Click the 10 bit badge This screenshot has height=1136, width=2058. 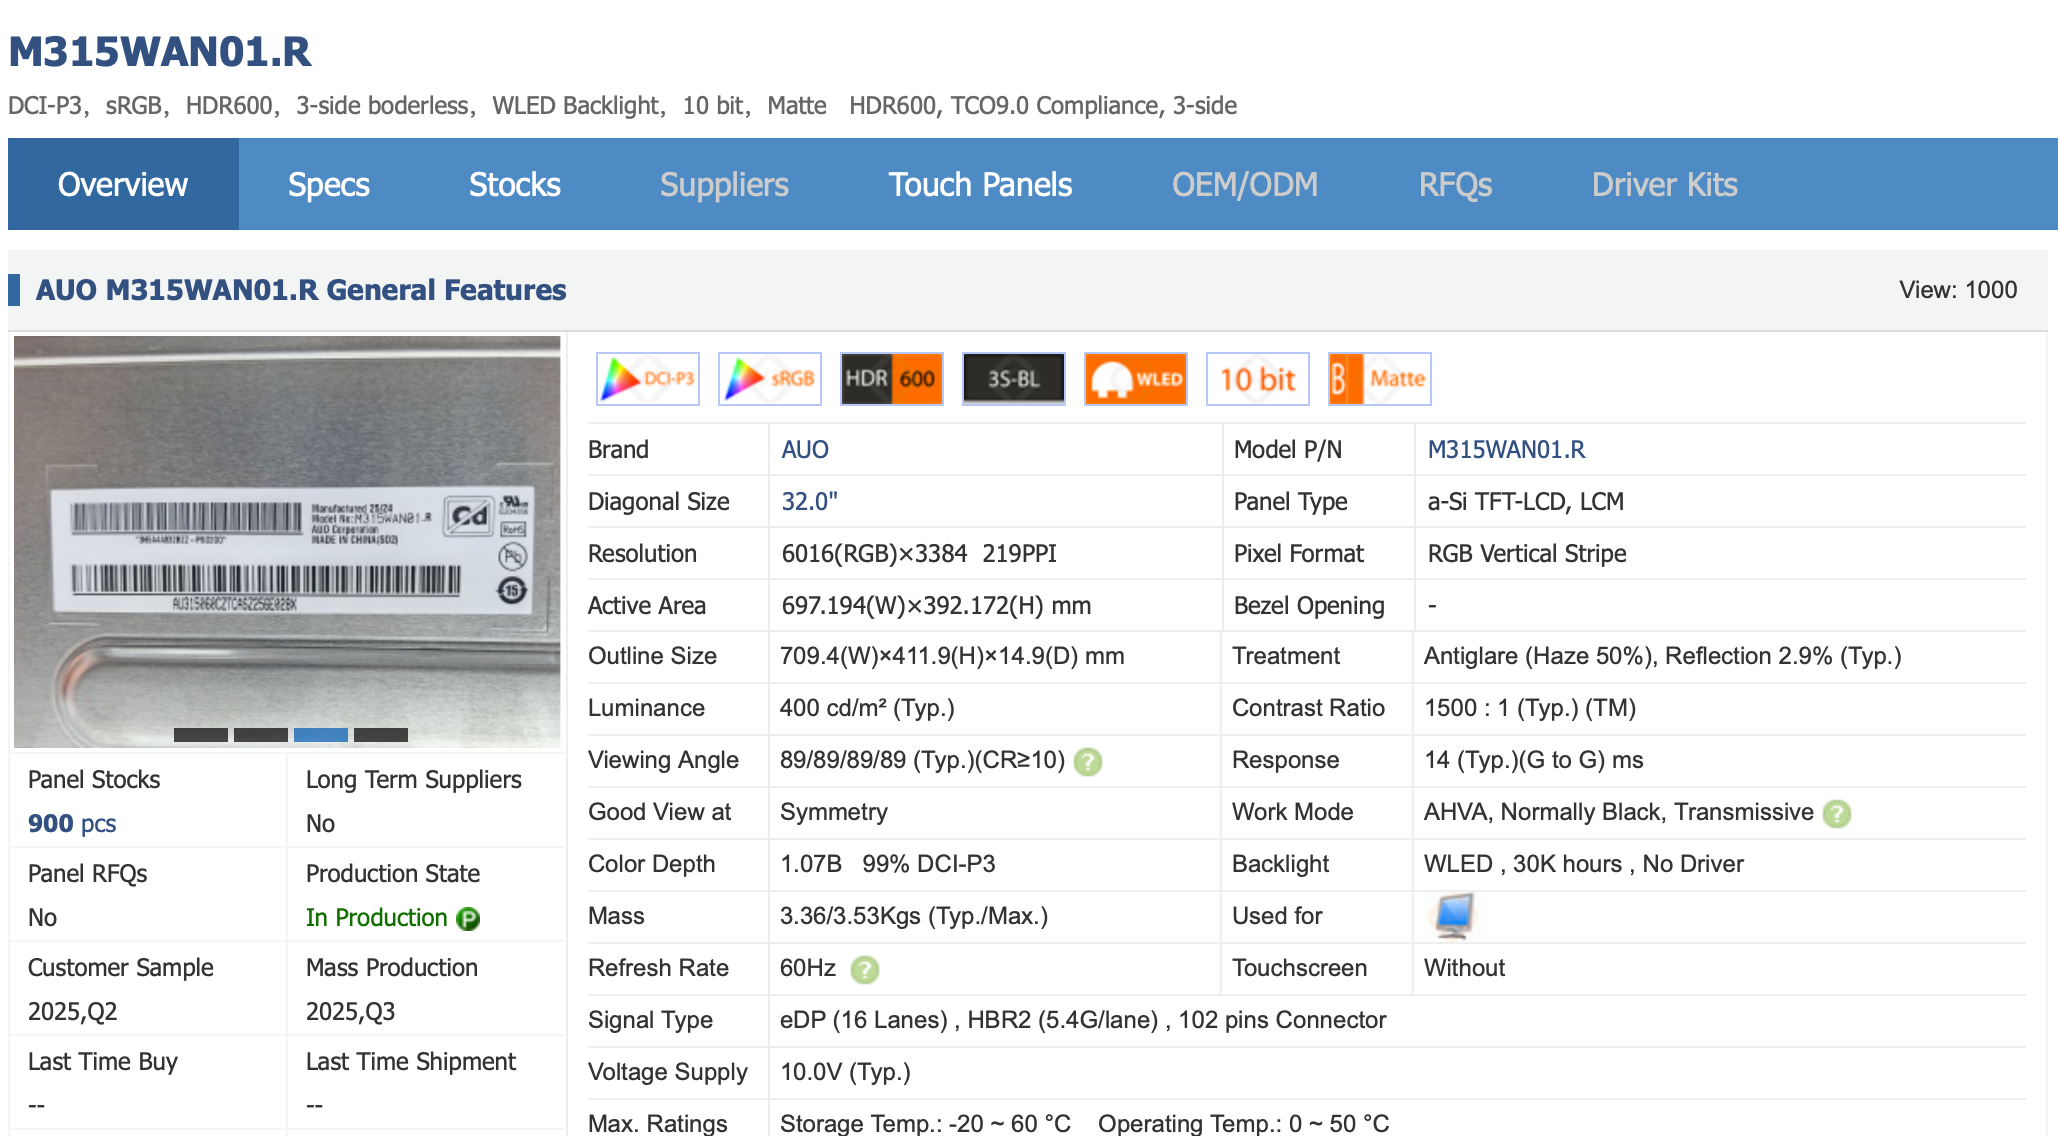[1258, 379]
